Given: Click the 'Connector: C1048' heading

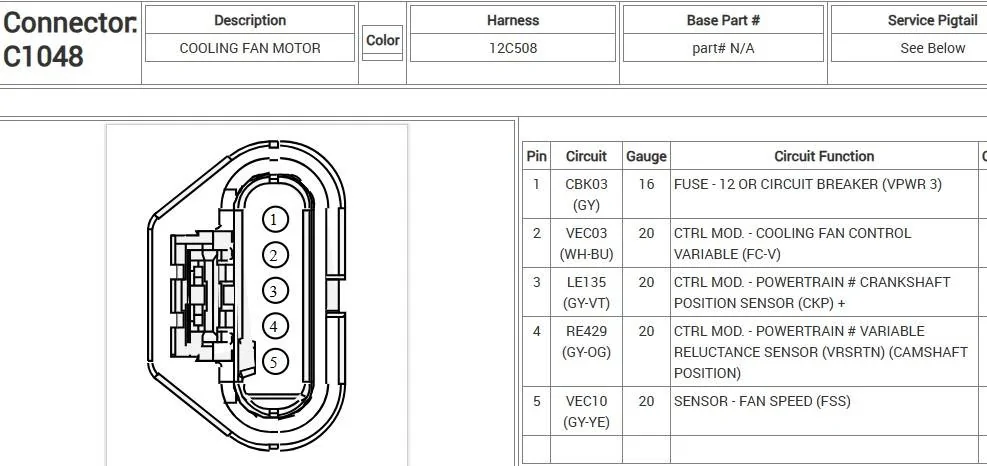Looking at the screenshot, I should click(70, 39).
